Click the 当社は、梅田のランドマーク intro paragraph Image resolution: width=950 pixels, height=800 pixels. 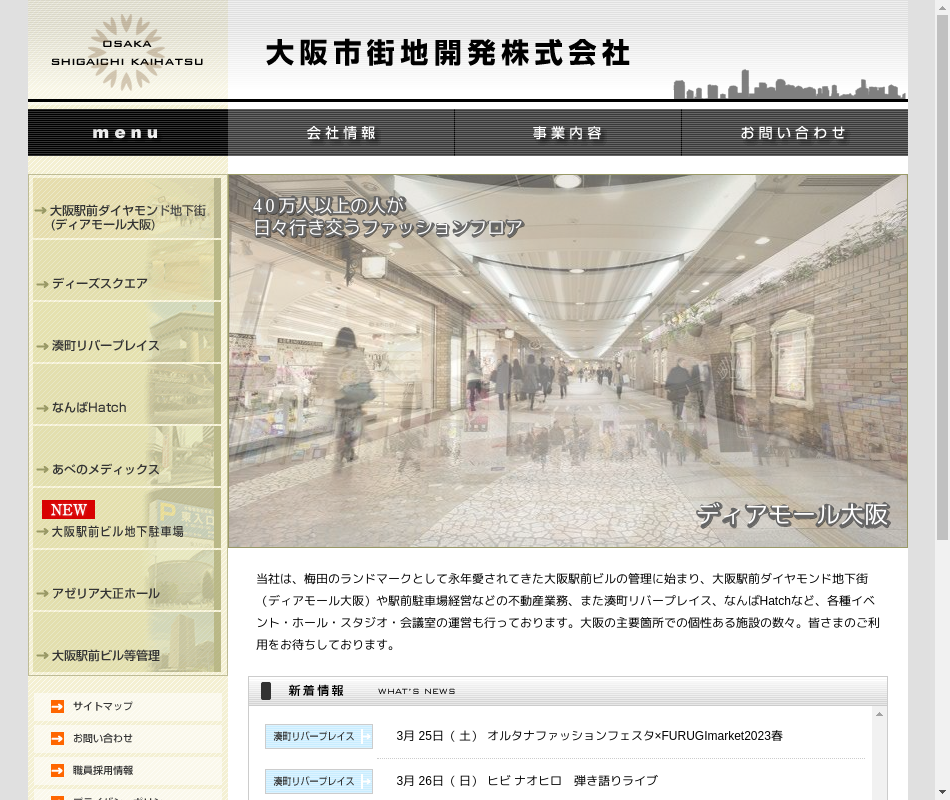568,612
